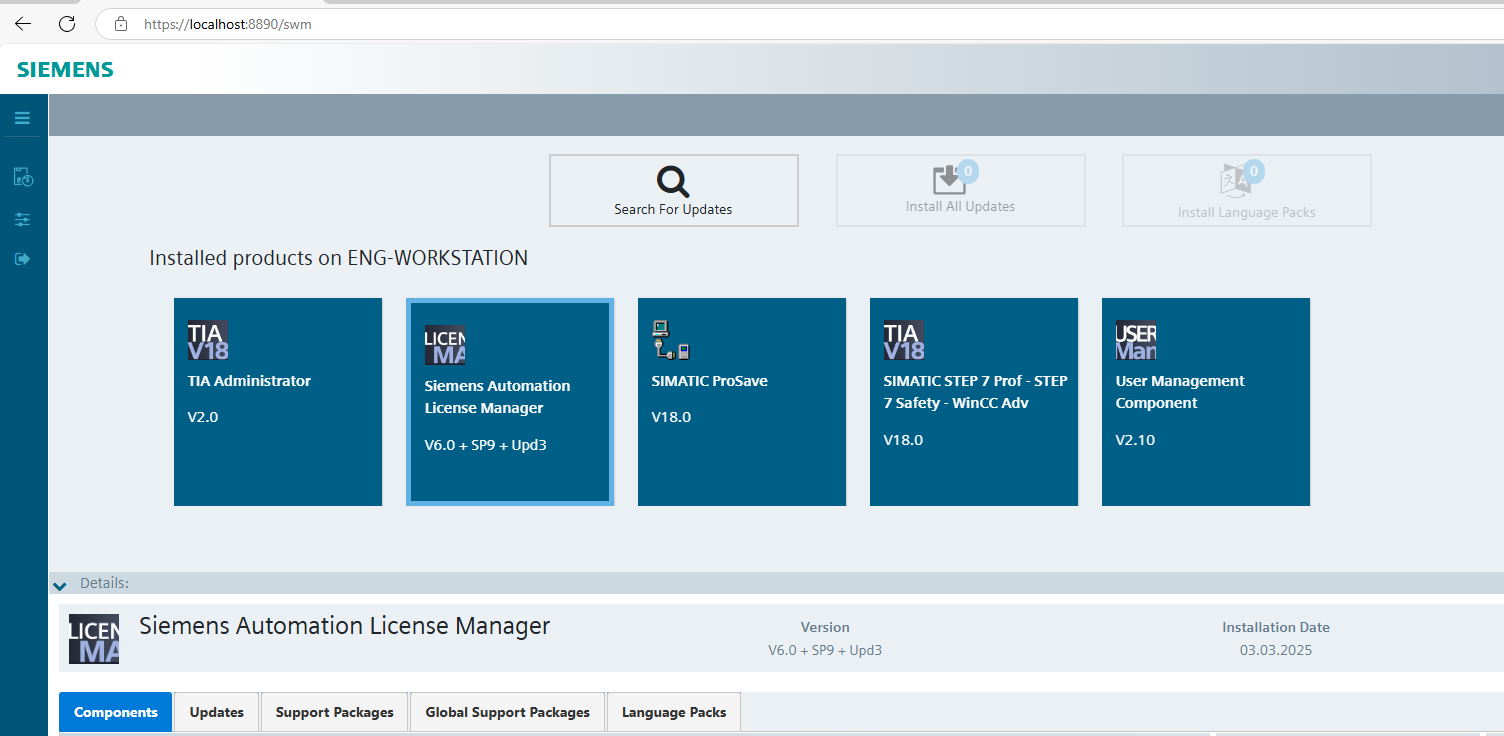Select the TIA Administrator product tile

tap(278, 401)
